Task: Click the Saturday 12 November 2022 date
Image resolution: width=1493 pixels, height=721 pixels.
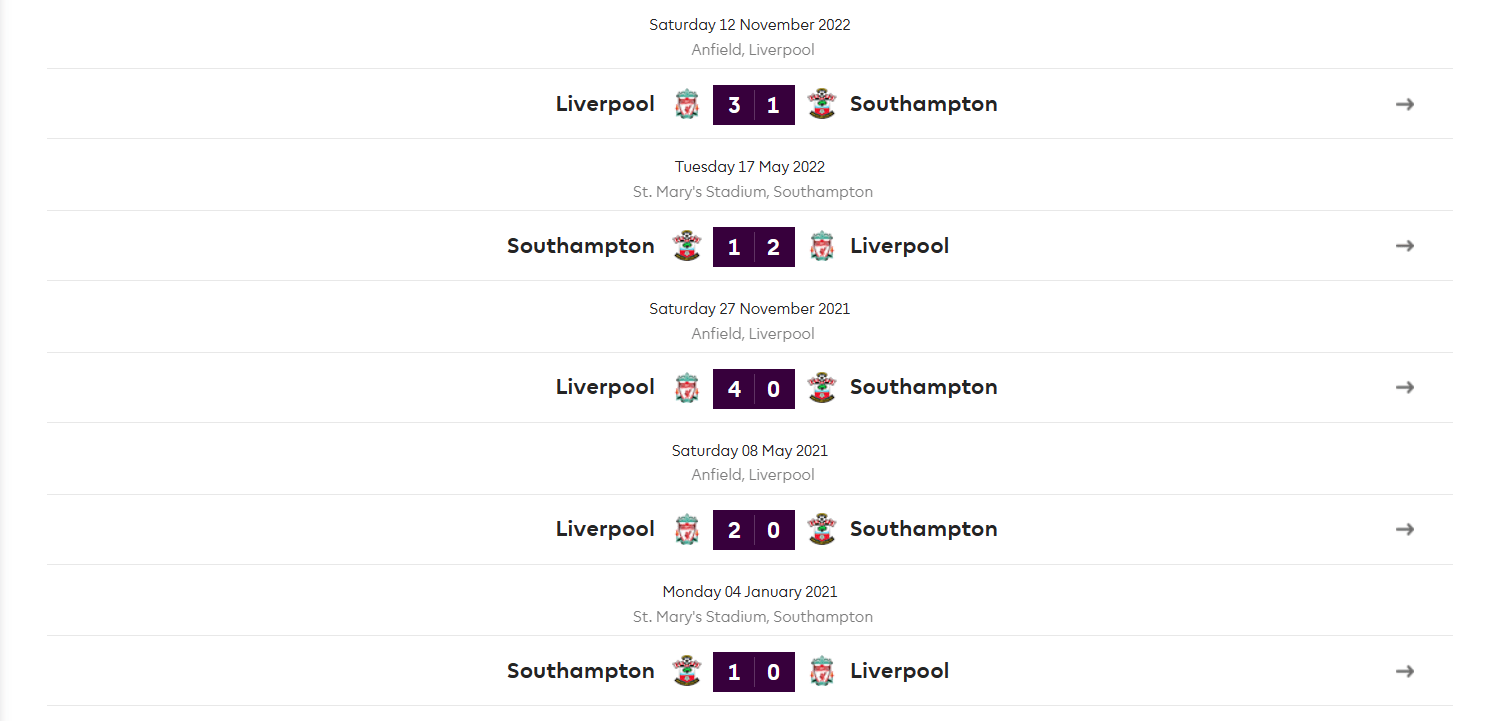Action: pyautogui.click(x=750, y=25)
